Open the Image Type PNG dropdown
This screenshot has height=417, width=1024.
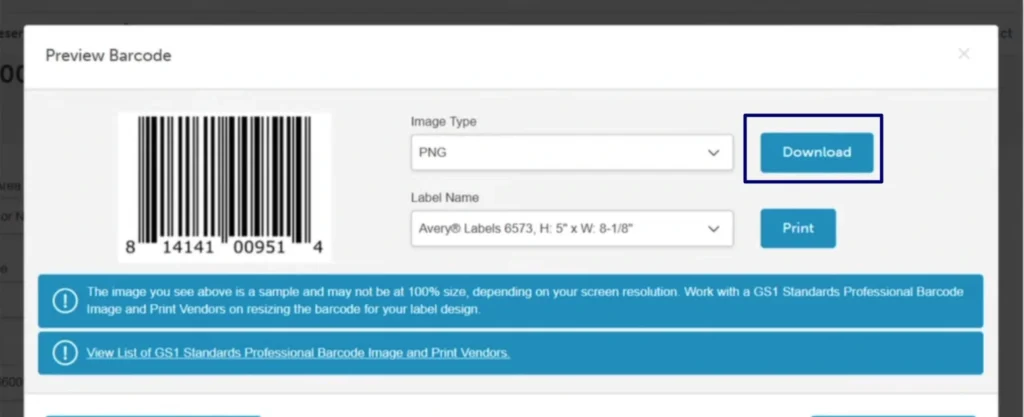point(571,153)
